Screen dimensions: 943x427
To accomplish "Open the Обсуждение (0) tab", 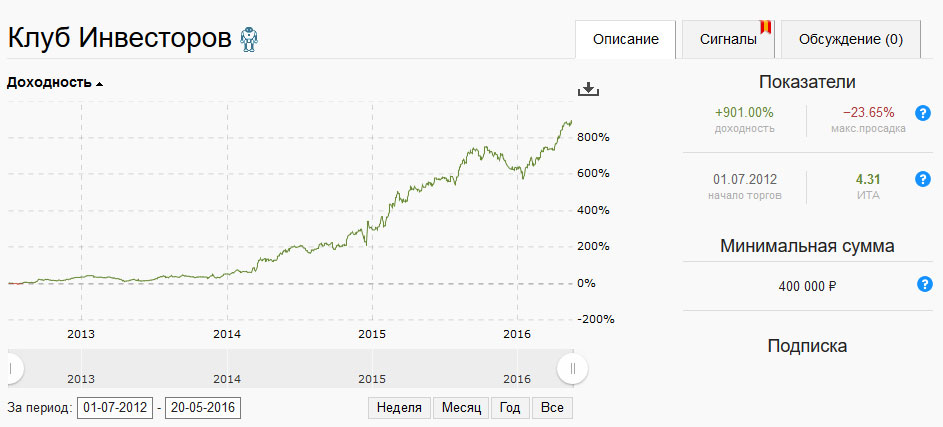I will (850, 40).
